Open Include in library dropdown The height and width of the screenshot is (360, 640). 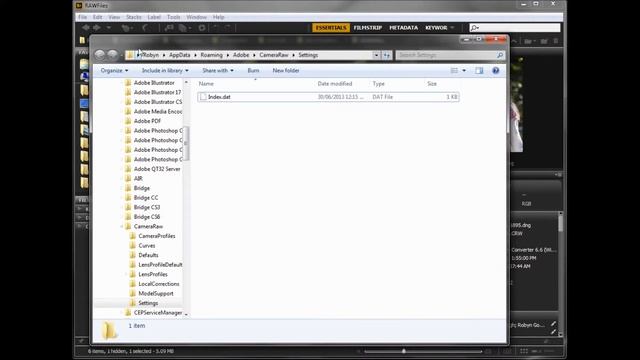tap(165, 71)
